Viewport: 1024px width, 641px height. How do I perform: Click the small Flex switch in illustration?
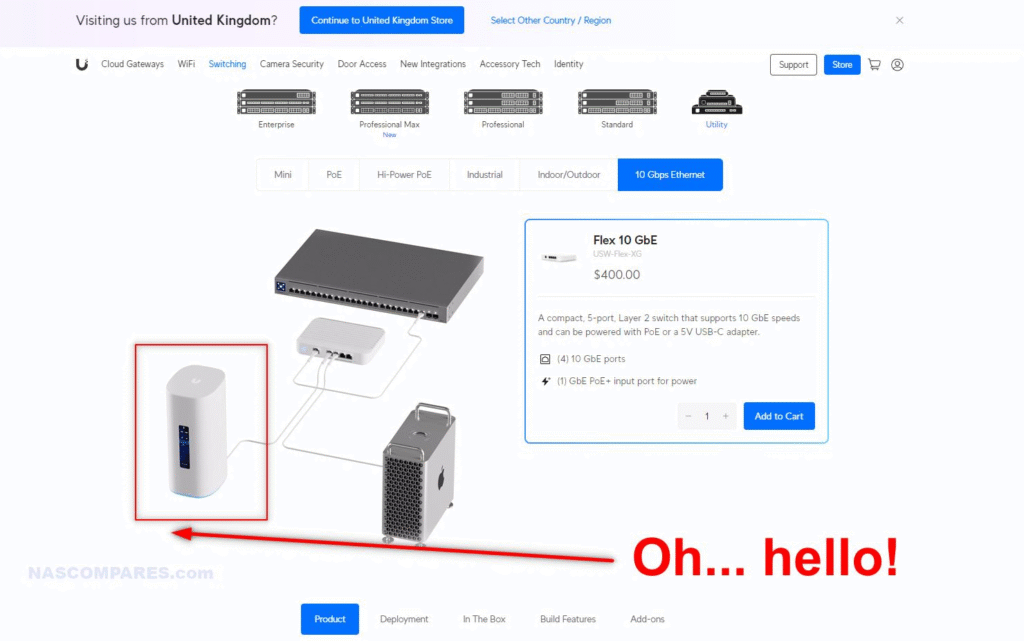point(340,341)
